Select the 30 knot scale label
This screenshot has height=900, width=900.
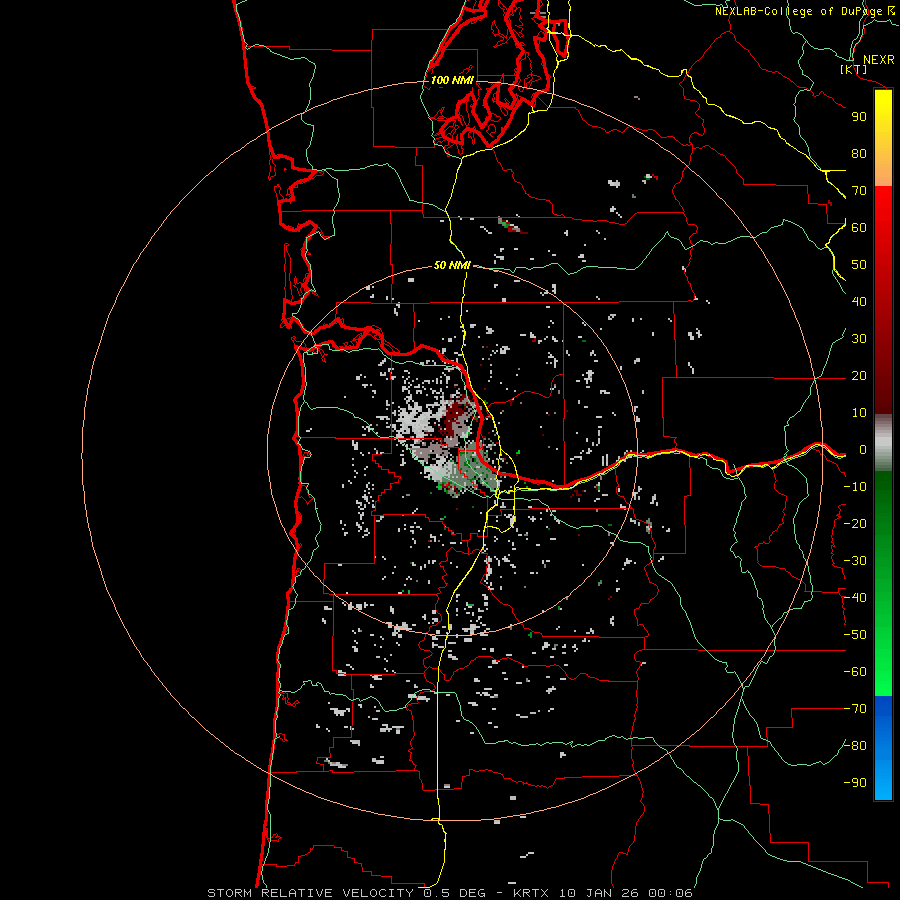[859, 339]
